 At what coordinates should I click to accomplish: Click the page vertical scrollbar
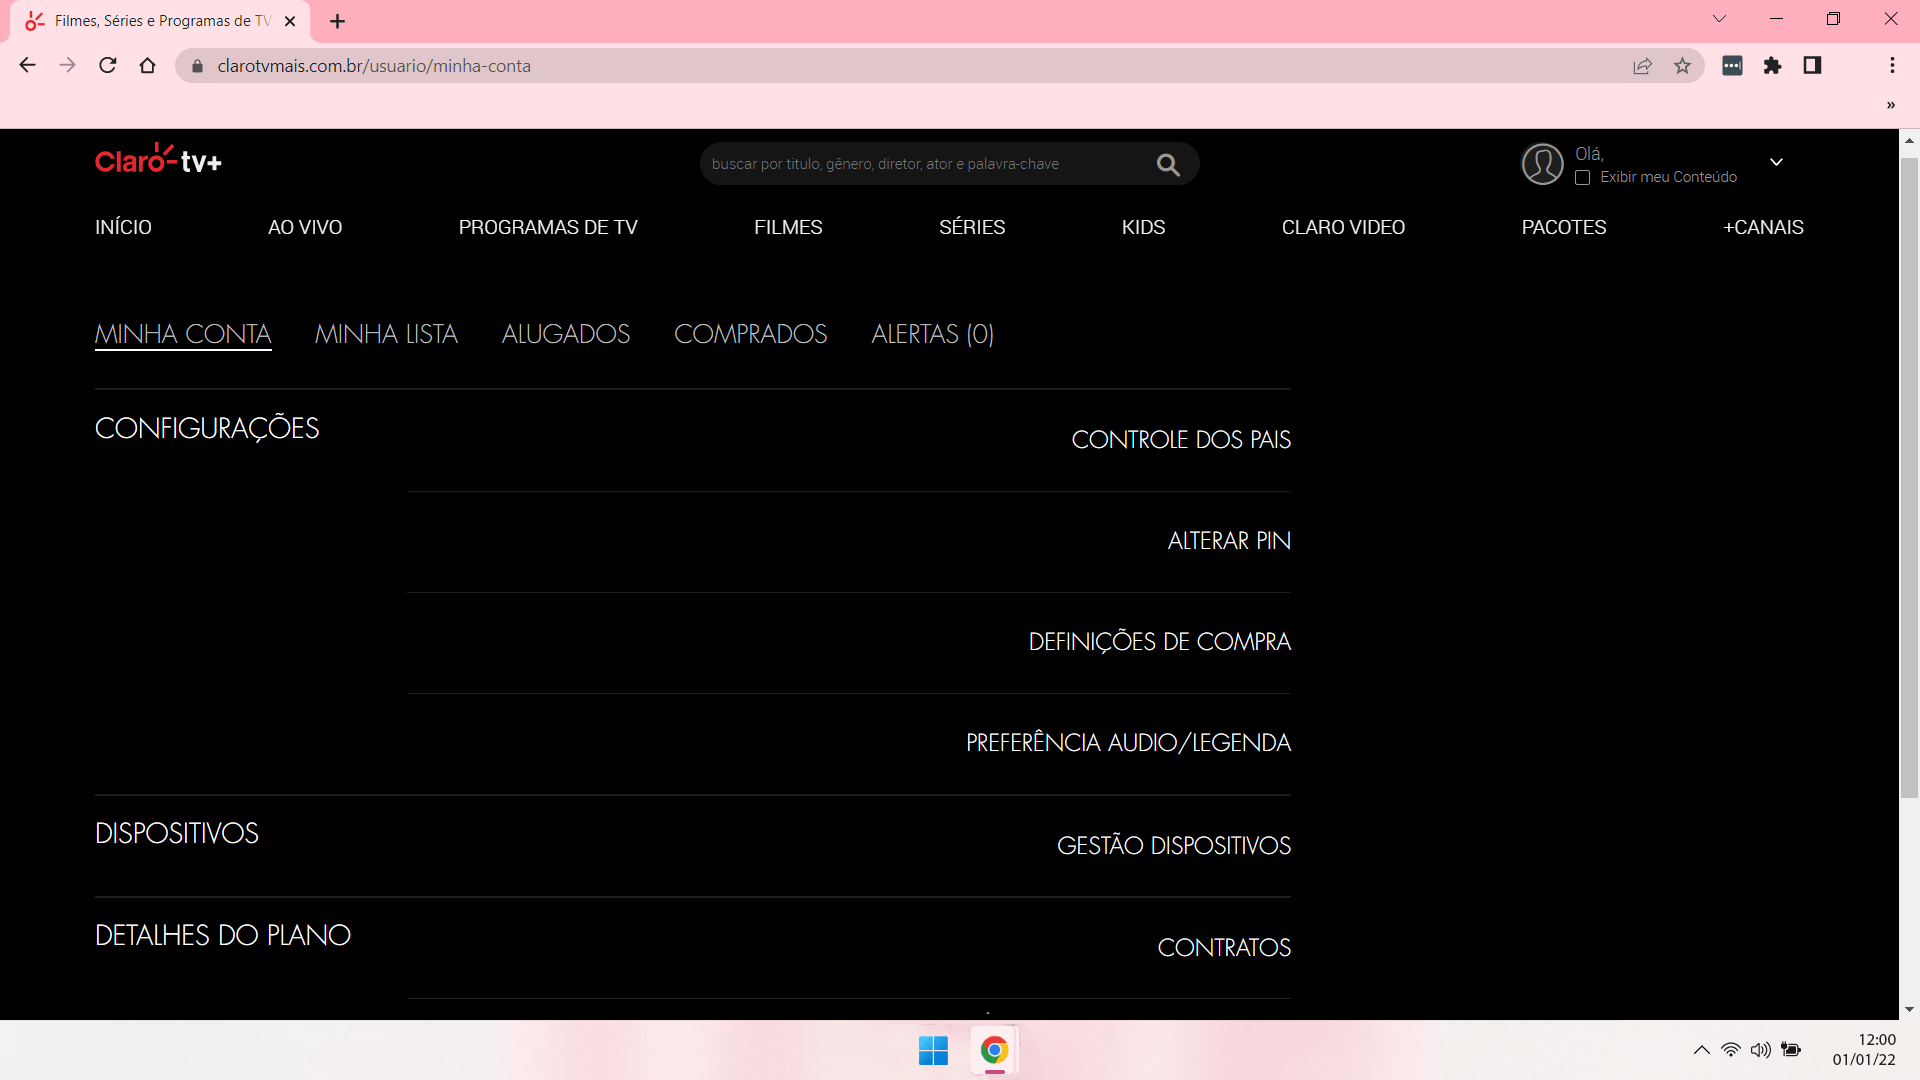click(x=1909, y=477)
